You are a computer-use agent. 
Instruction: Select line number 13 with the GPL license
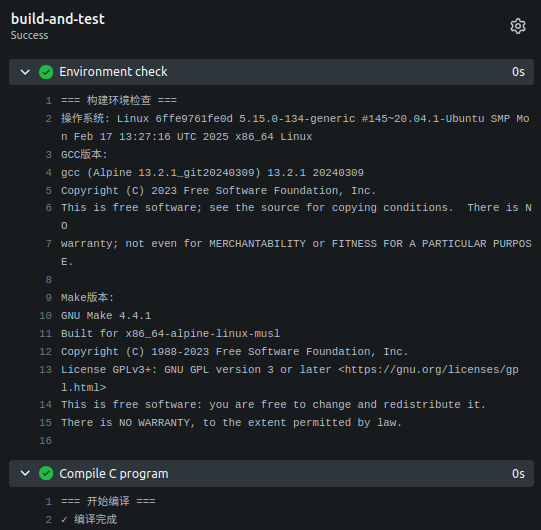(46, 370)
